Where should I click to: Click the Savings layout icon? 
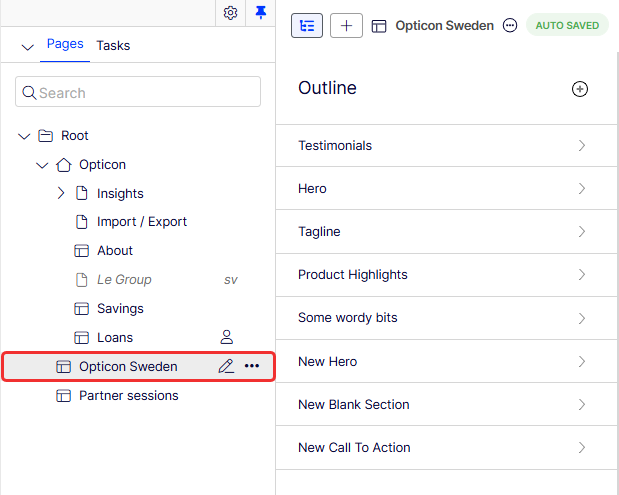pyautogui.click(x=82, y=309)
